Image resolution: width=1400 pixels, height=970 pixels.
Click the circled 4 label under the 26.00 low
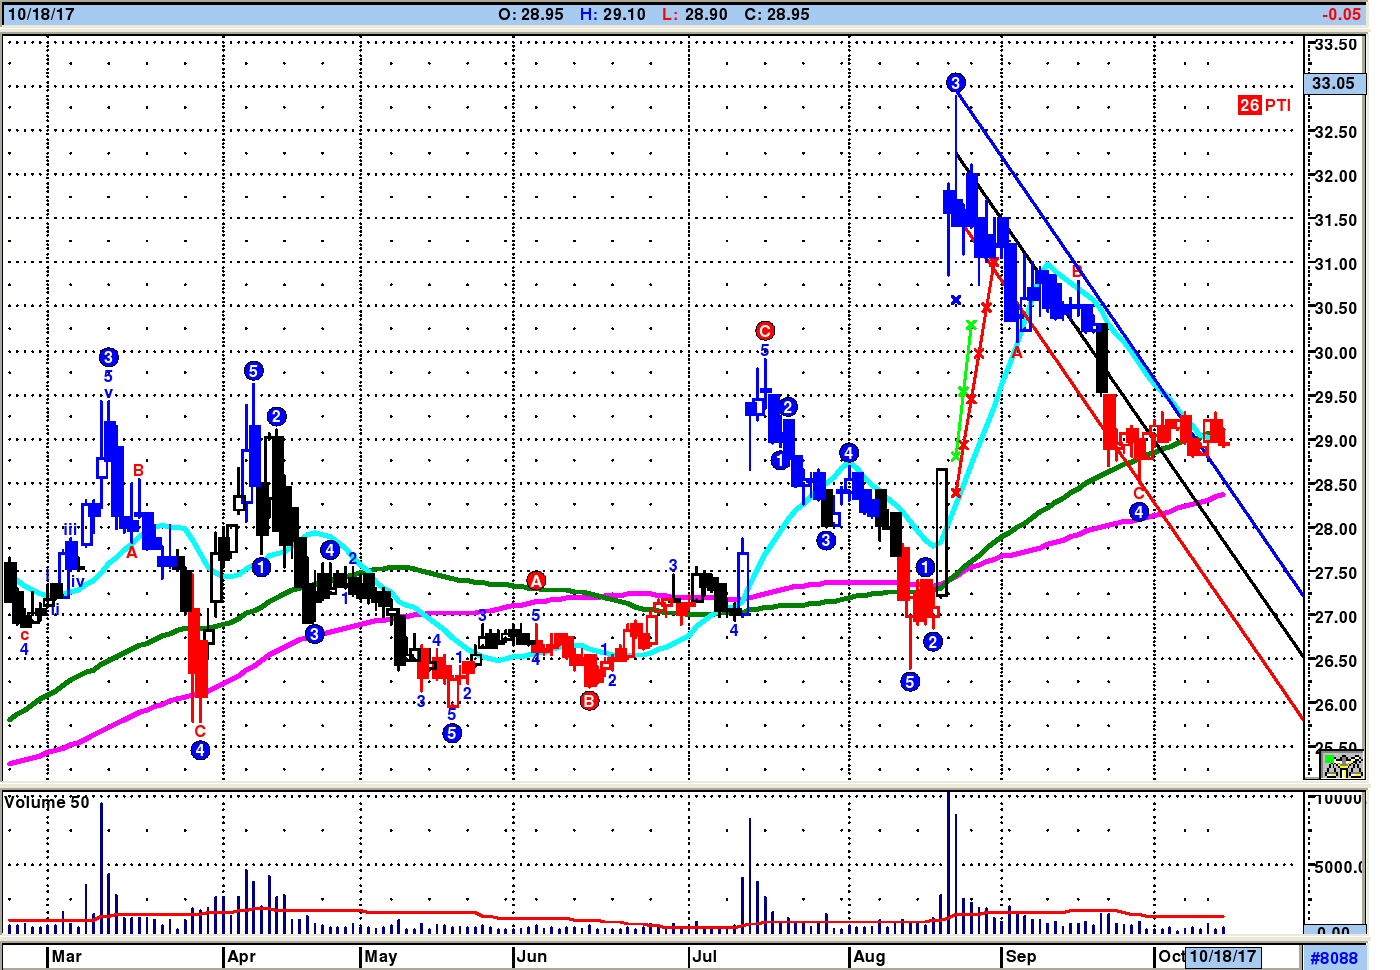pyautogui.click(x=200, y=750)
